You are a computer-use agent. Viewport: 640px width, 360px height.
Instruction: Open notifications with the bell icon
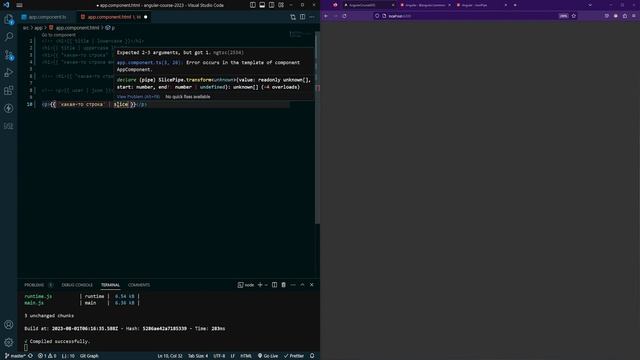click(x=312, y=356)
